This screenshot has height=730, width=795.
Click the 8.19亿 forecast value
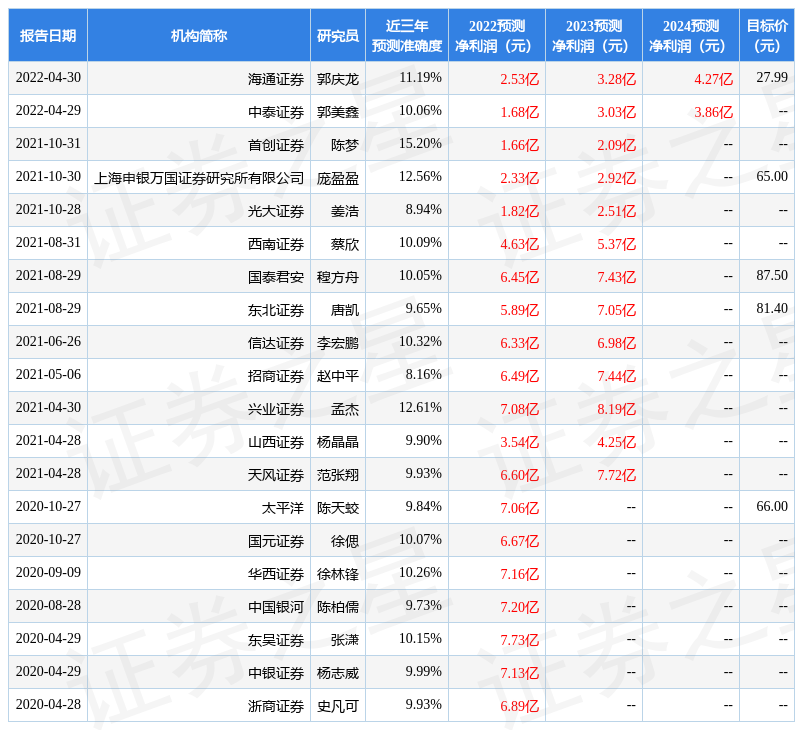tap(617, 409)
